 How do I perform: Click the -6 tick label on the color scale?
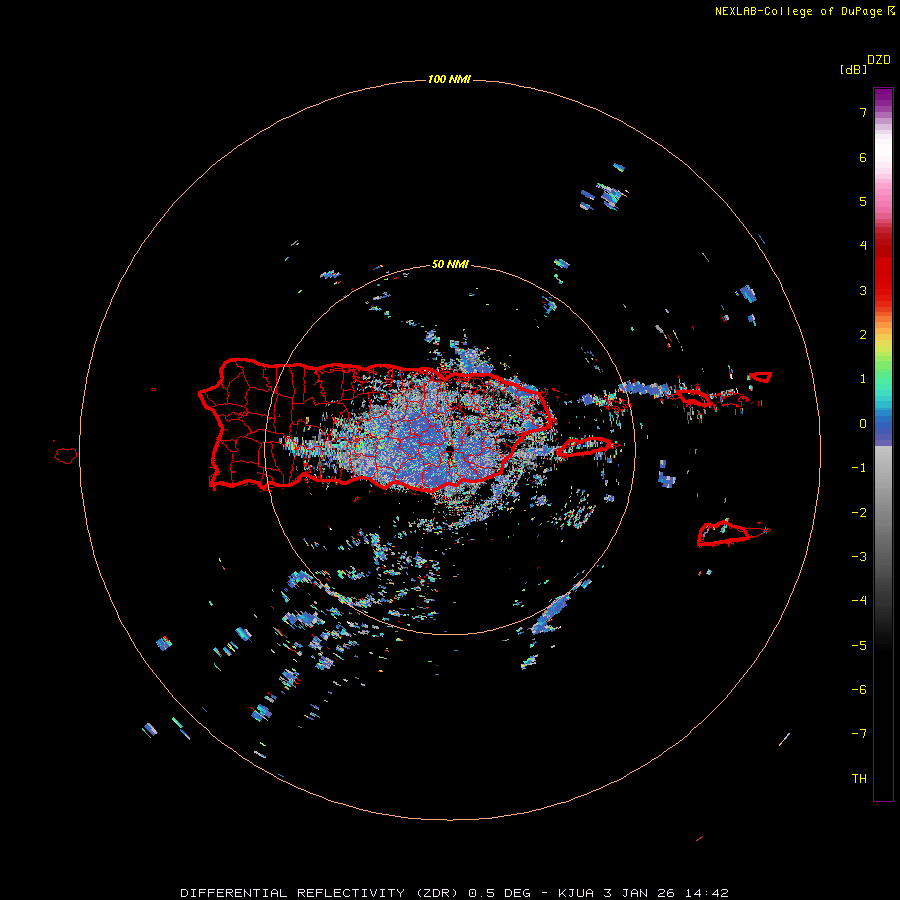(x=859, y=690)
